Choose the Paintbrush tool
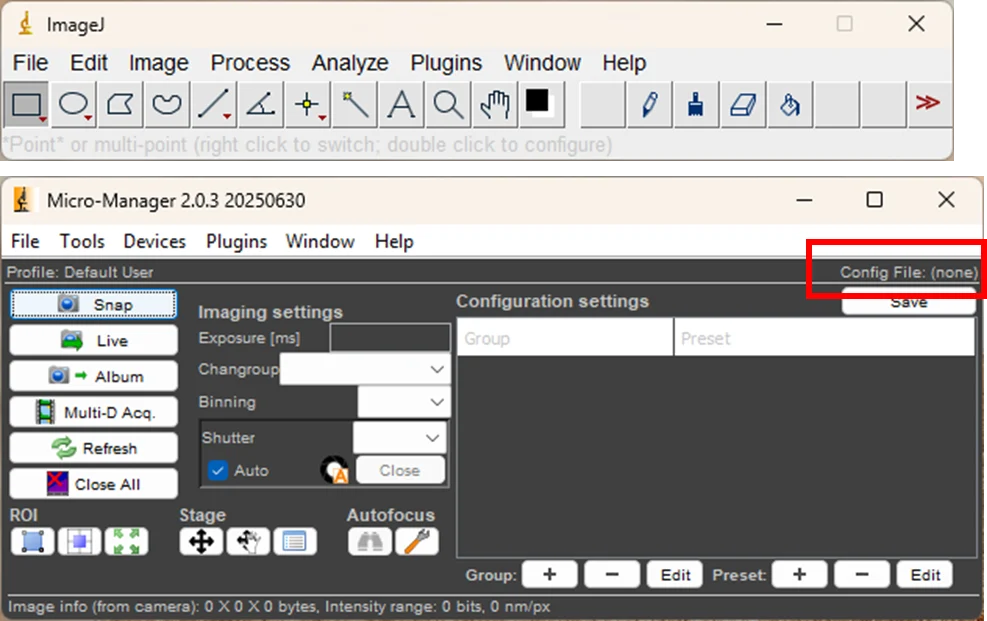 click(x=696, y=104)
